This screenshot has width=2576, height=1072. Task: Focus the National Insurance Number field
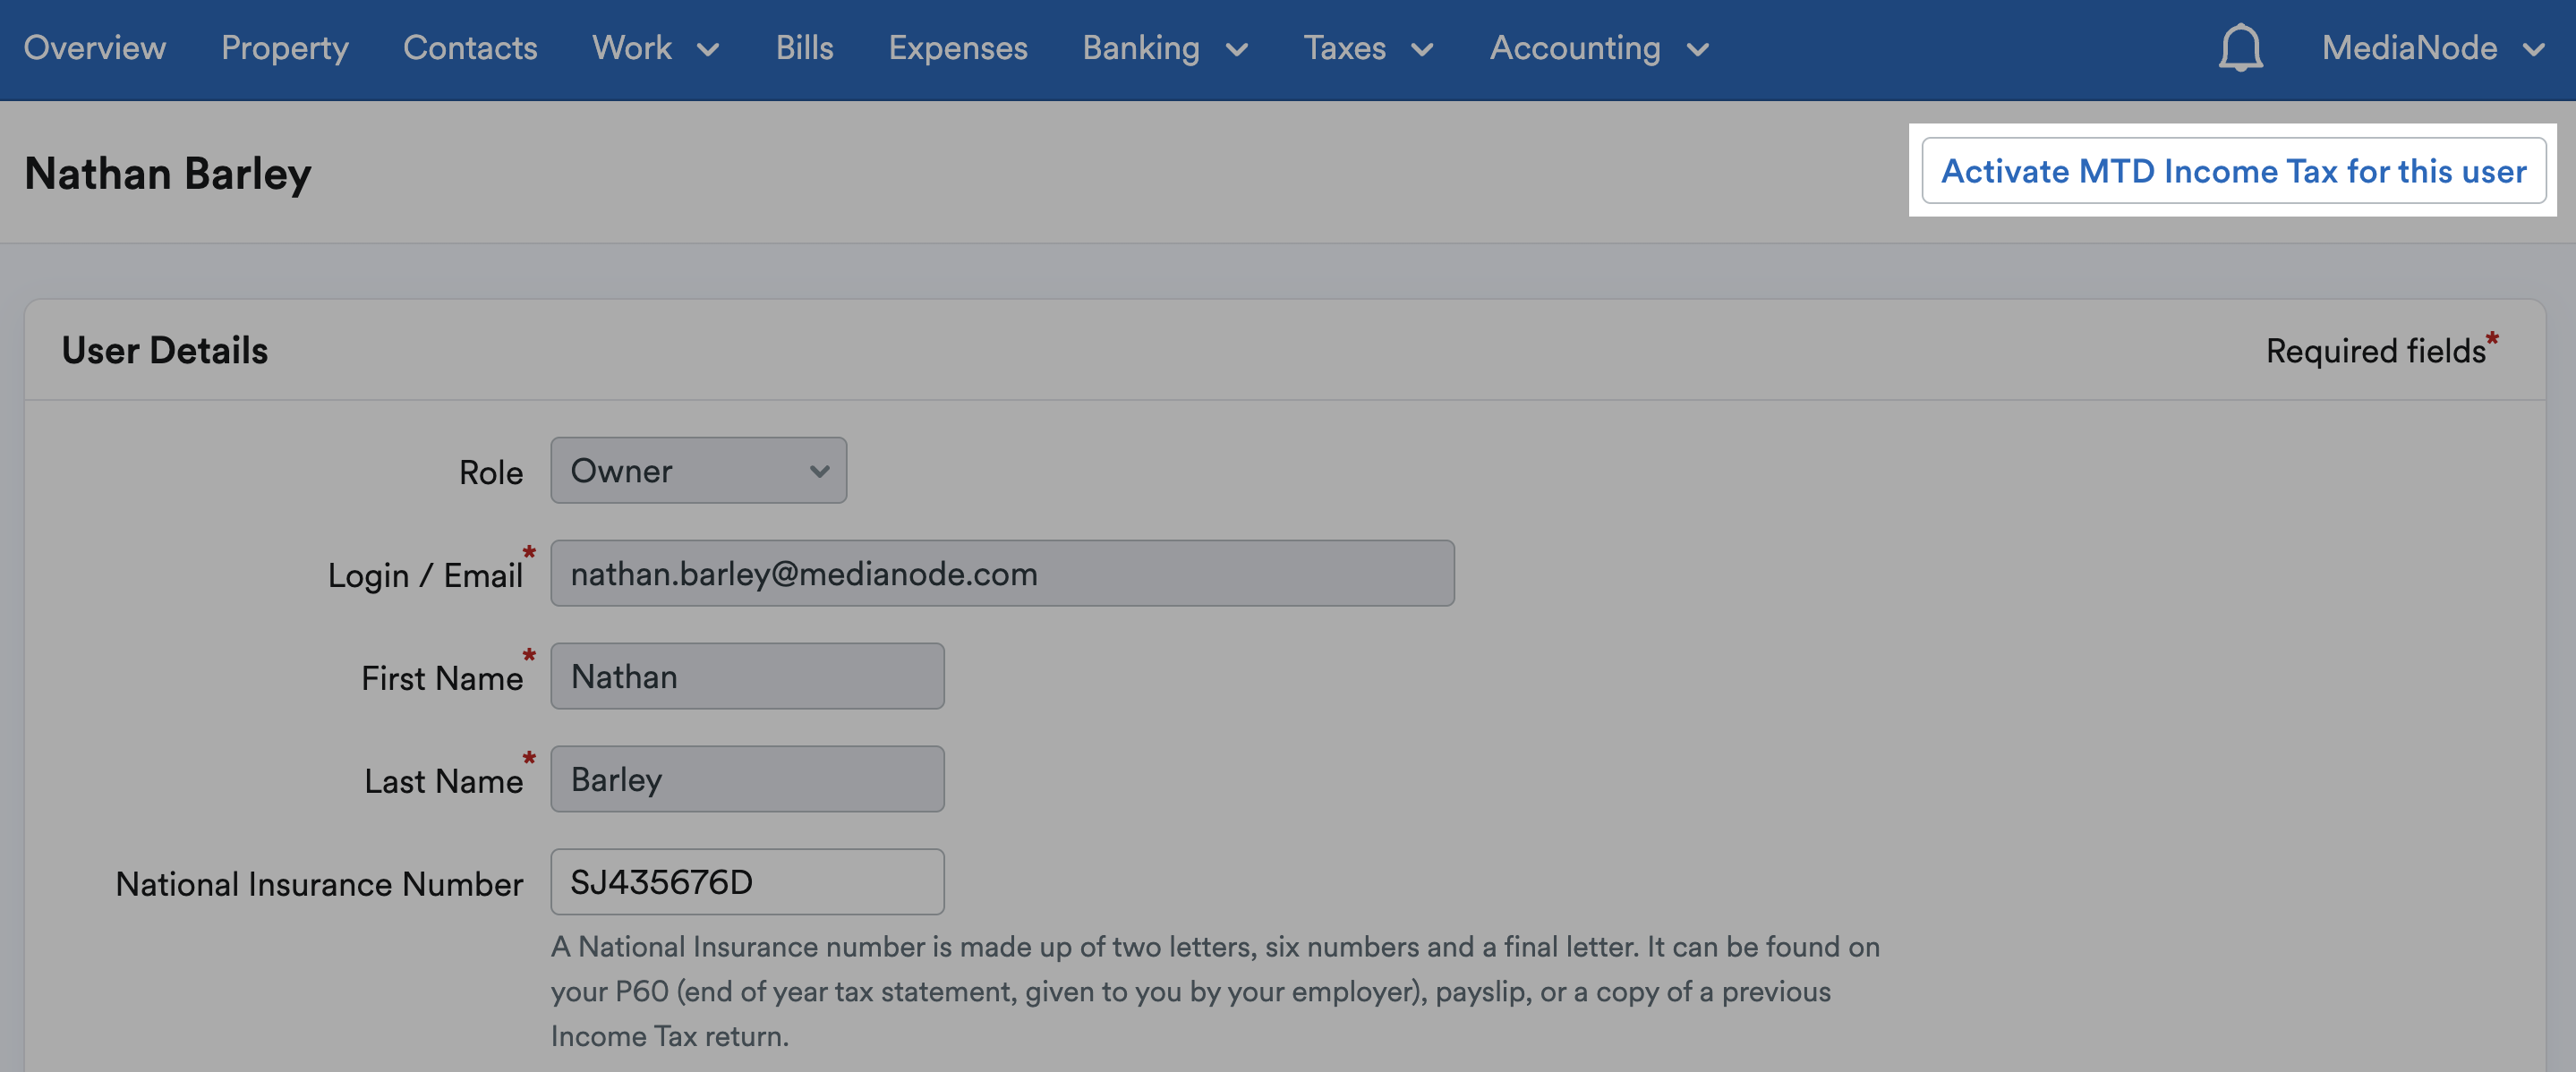pyautogui.click(x=747, y=882)
